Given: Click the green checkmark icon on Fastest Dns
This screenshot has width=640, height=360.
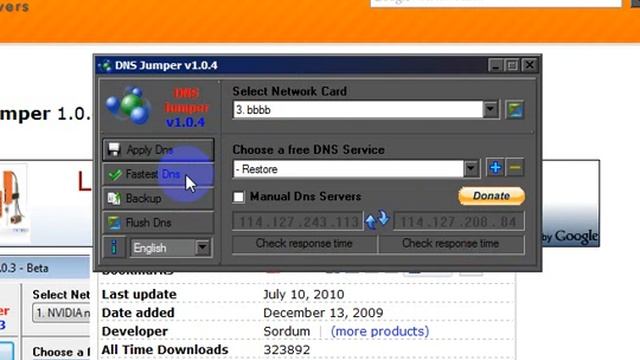Looking at the screenshot, I should pyautogui.click(x=115, y=175).
